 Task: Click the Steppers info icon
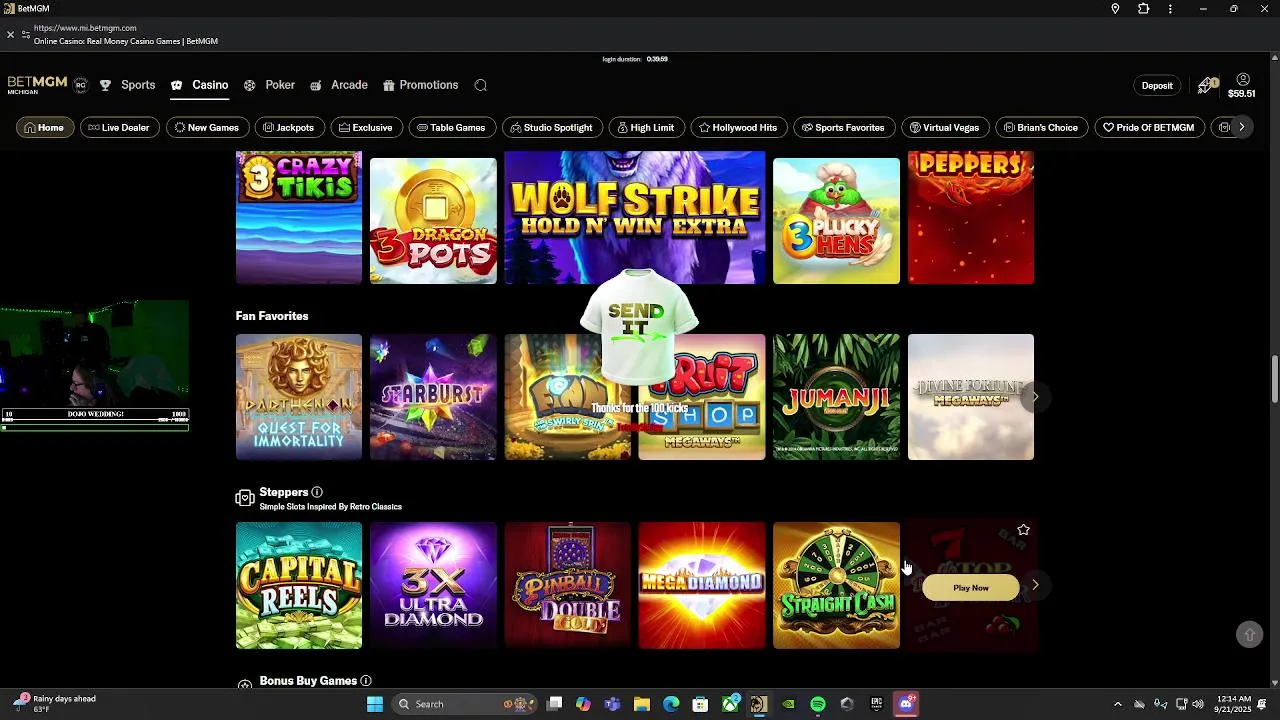pyautogui.click(x=317, y=492)
